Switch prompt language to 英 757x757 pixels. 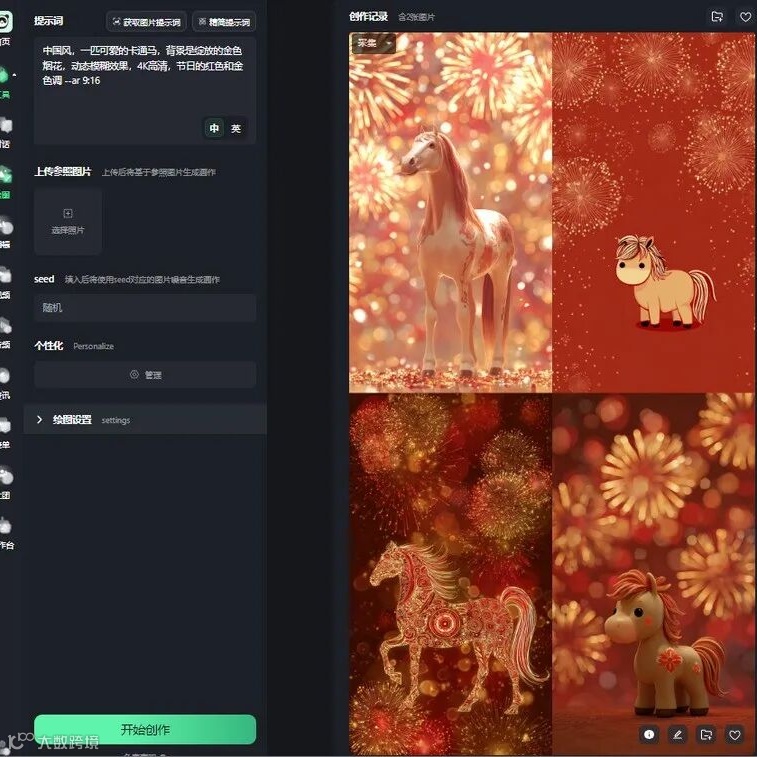coord(236,128)
